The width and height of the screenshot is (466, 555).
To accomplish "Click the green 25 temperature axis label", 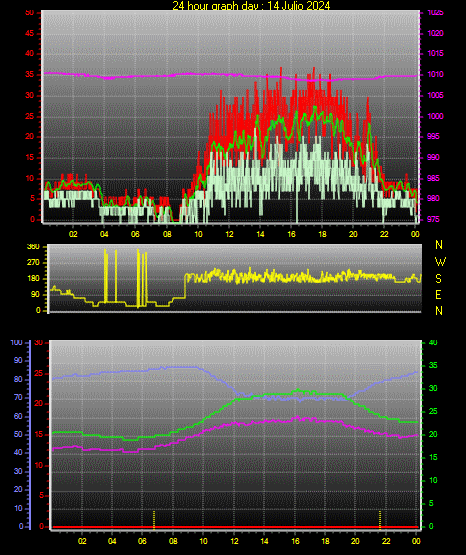I will (433, 411).
